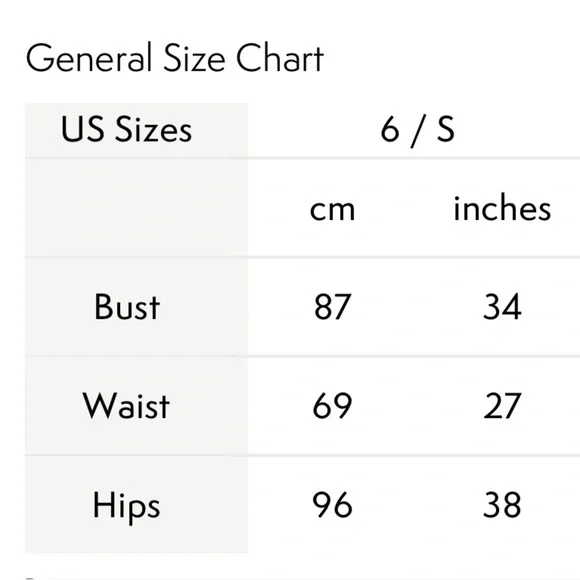The width and height of the screenshot is (580, 580).
Task: Click the letter S in the size header
Action: point(445,129)
